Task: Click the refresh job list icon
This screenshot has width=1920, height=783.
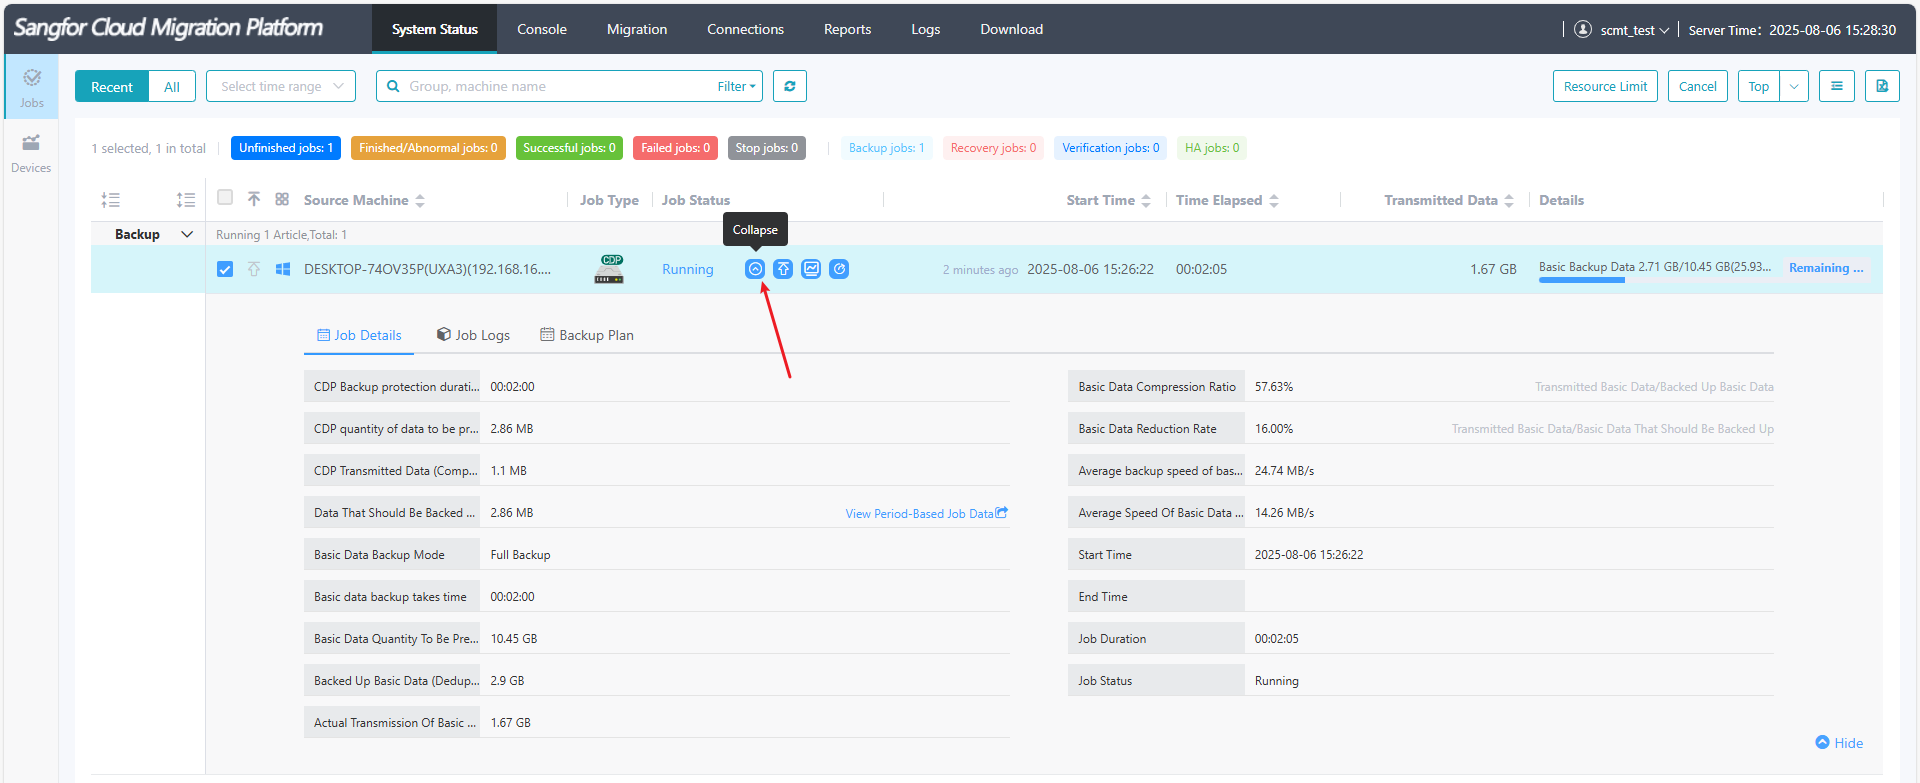Action: [x=790, y=86]
